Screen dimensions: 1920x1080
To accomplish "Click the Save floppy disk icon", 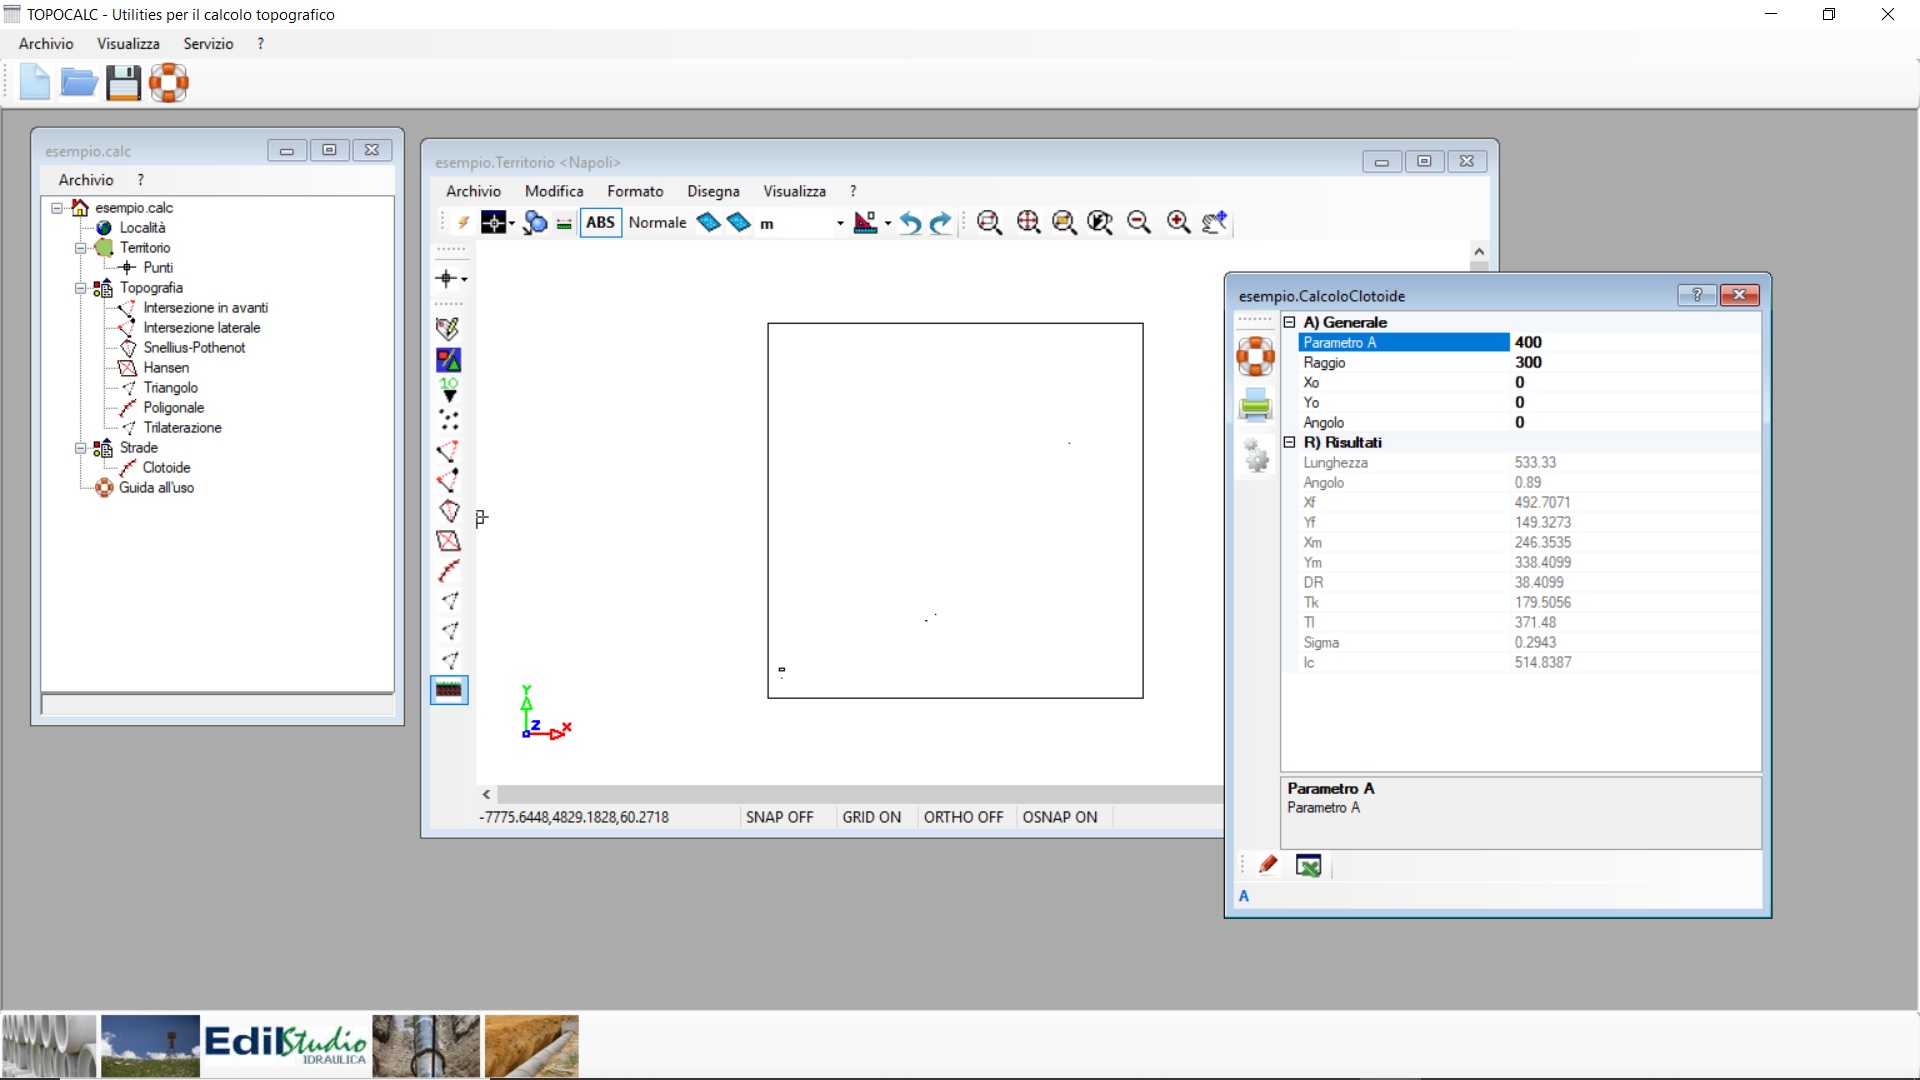I will (124, 83).
